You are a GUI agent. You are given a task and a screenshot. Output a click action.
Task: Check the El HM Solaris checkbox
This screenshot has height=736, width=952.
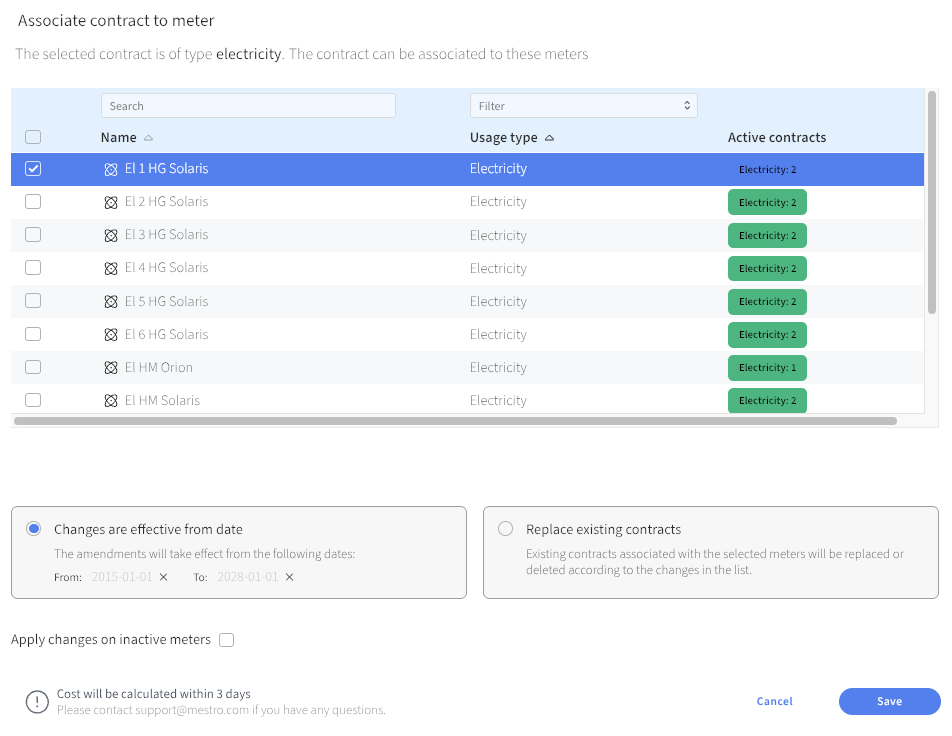pyautogui.click(x=33, y=400)
